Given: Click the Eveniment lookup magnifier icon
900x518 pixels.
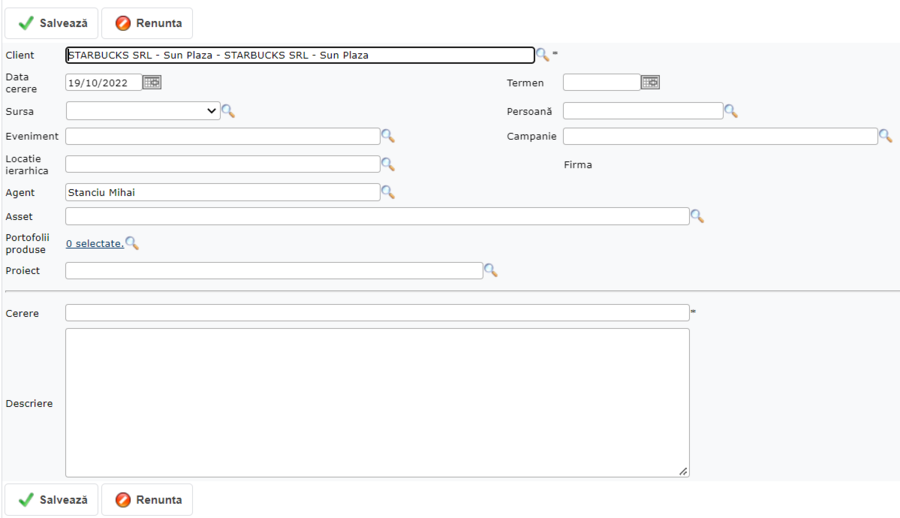Looking at the screenshot, I should click(388, 136).
